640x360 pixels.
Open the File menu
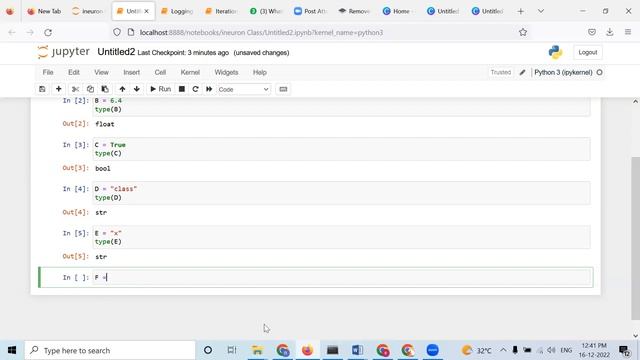point(48,72)
